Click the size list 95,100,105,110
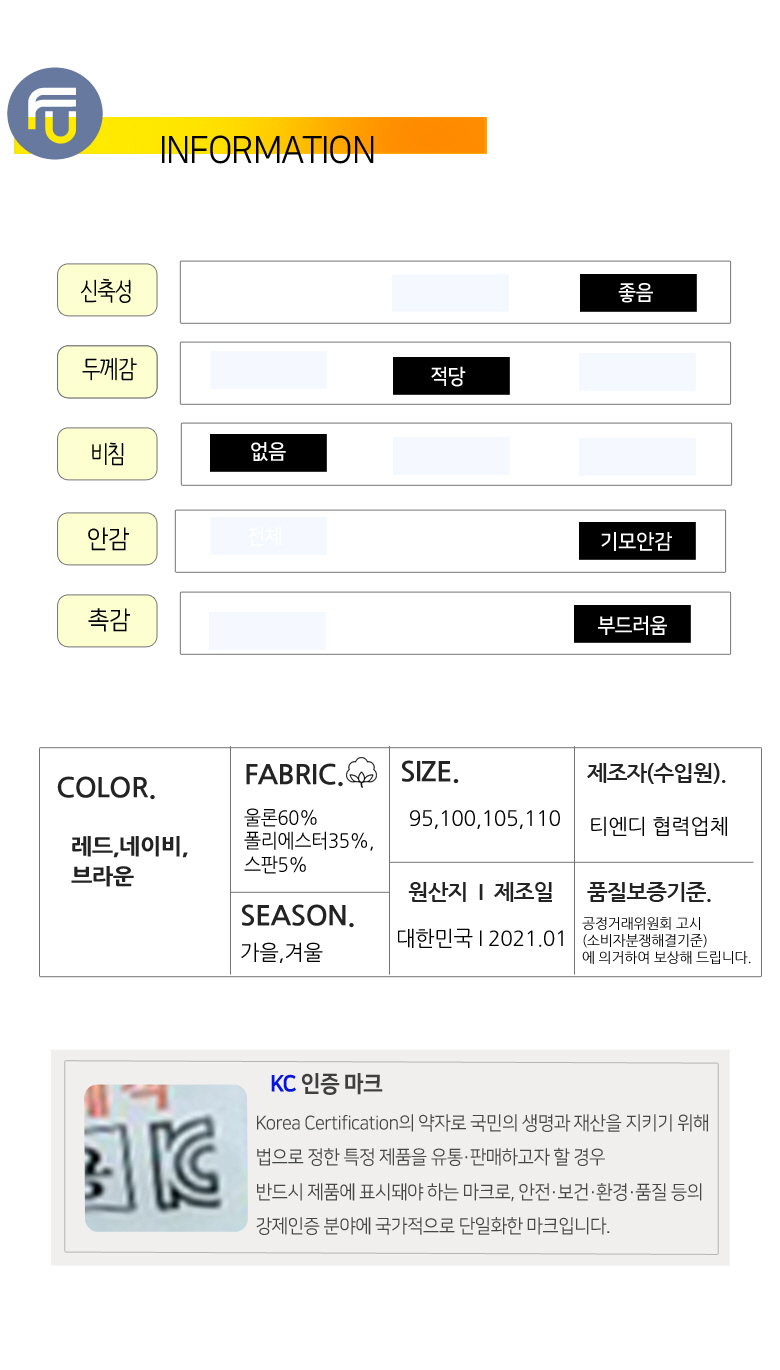780x1370 pixels. click(x=485, y=818)
